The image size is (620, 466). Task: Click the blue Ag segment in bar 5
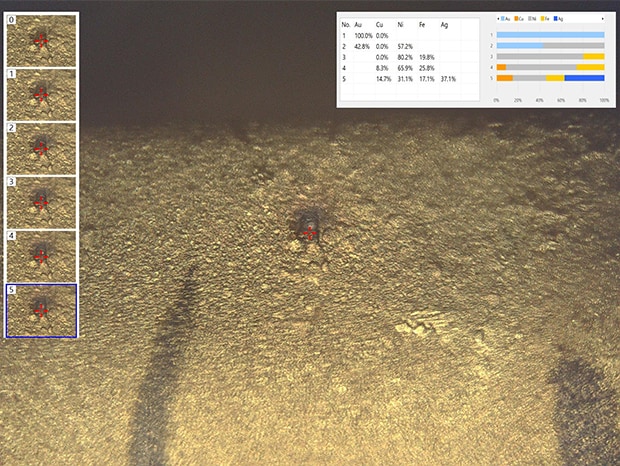pos(584,78)
